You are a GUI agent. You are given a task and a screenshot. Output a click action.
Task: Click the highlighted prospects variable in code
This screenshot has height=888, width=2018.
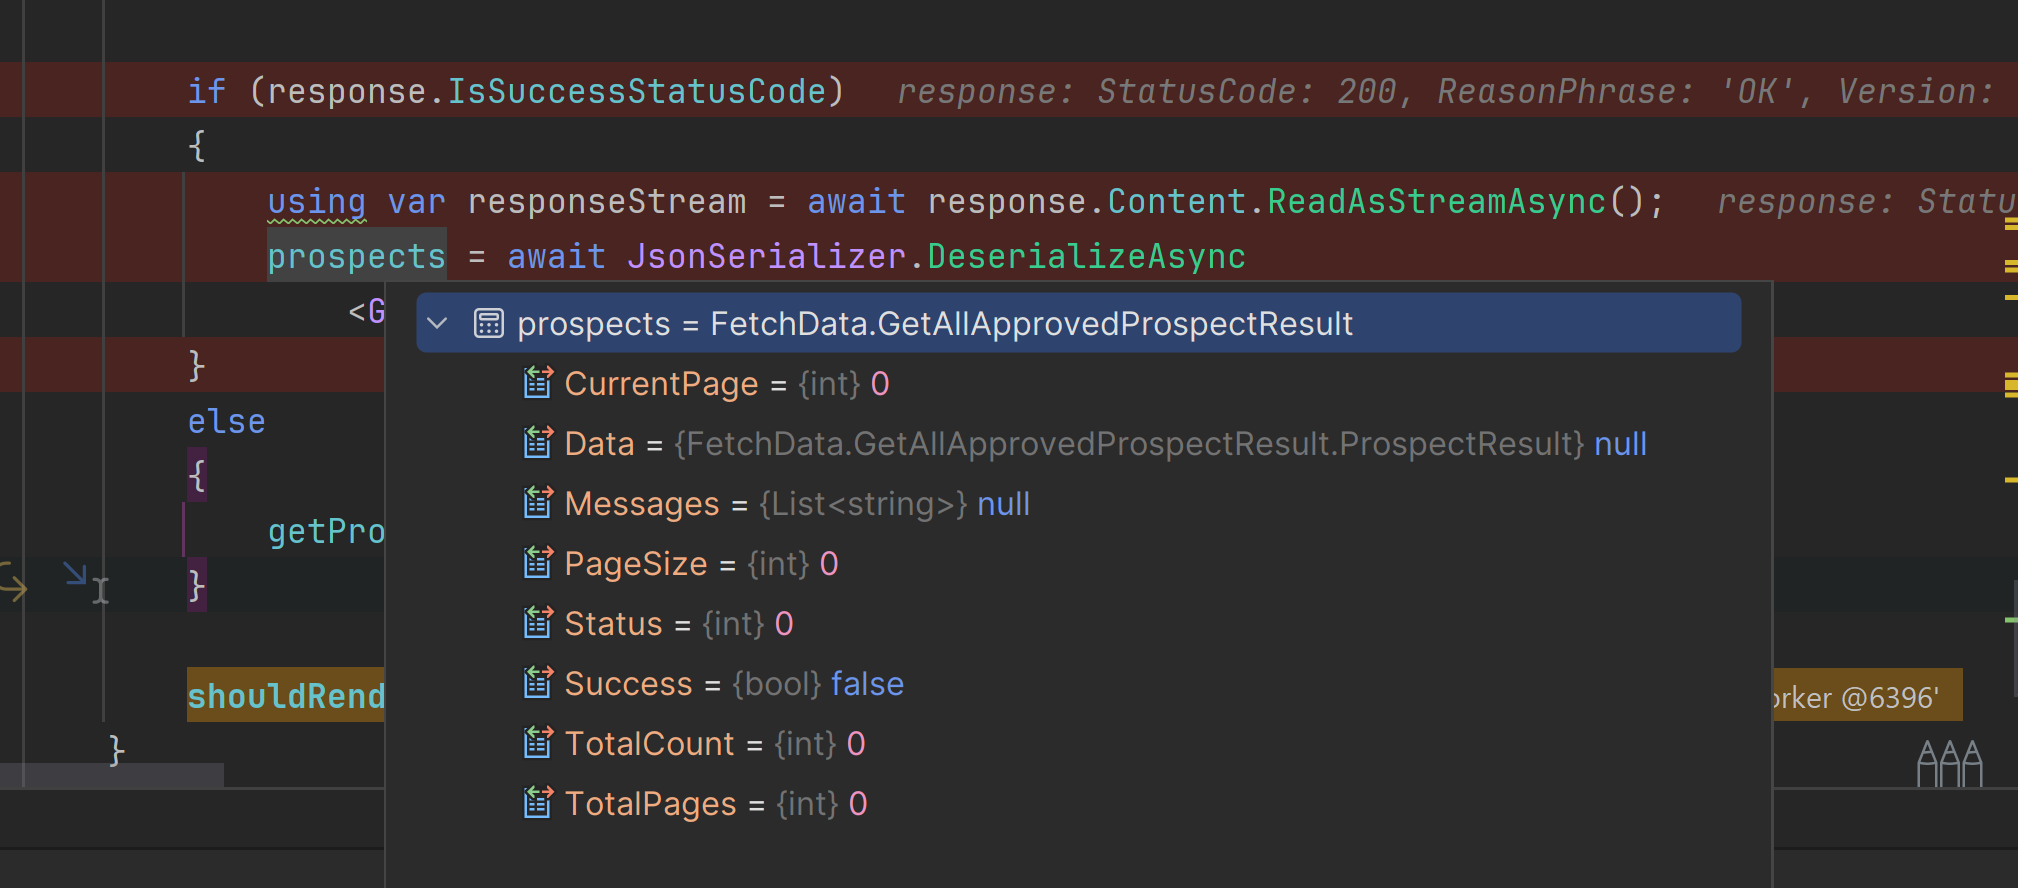[356, 257]
